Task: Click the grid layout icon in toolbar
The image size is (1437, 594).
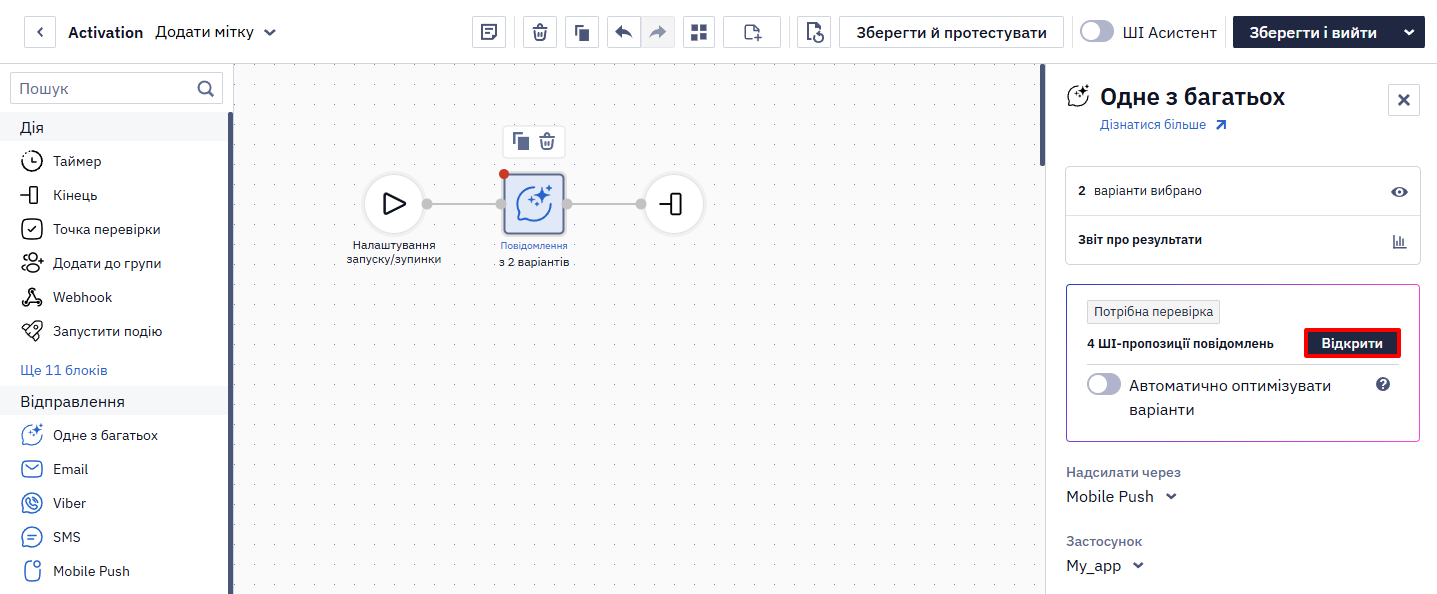Action: [x=699, y=32]
